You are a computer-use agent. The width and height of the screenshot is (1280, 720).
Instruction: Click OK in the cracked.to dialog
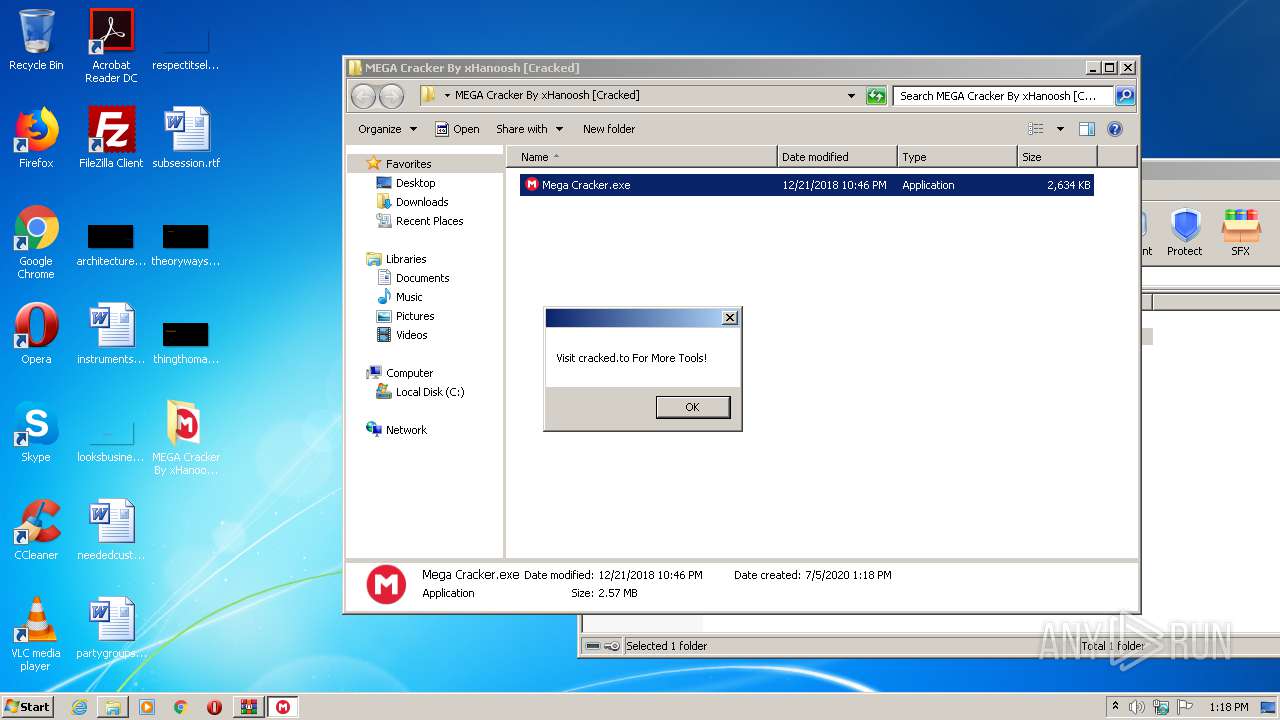pos(692,407)
